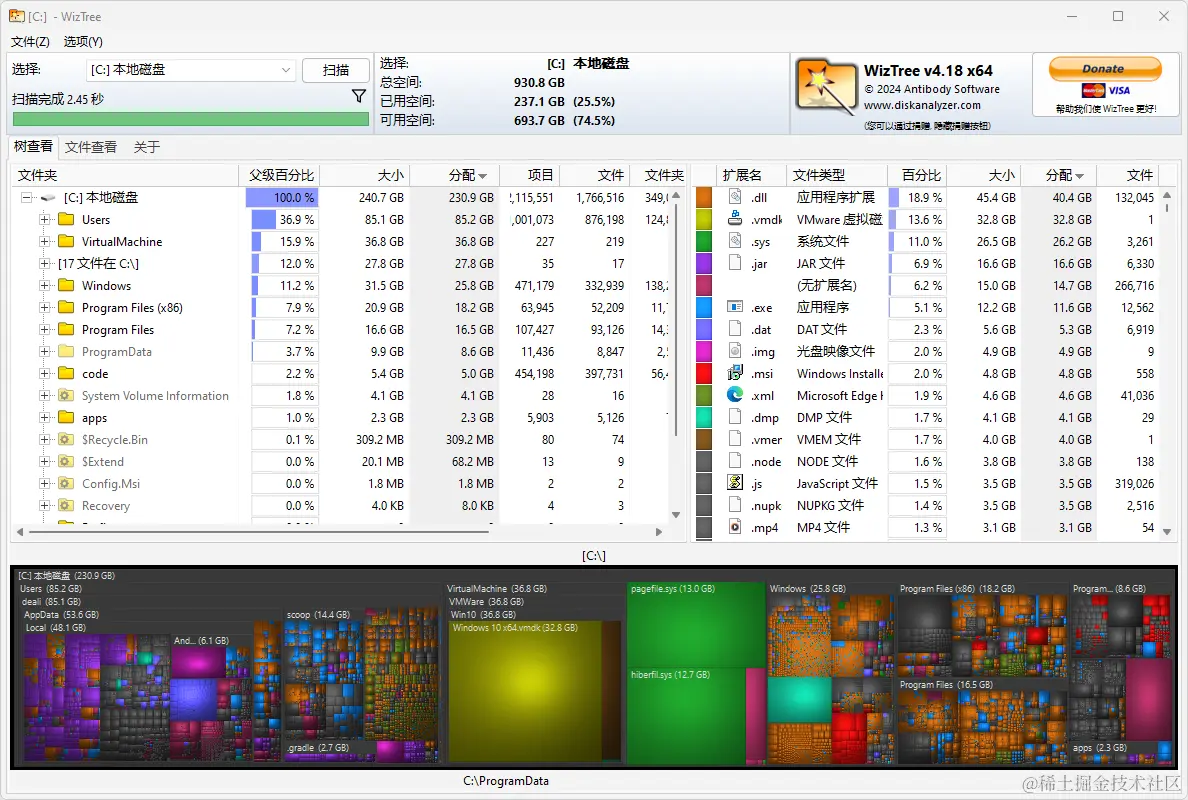The height and width of the screenshot is (800, 1188).
Task: Open the 文件(Z) menu
Action: [x=30, y=42]
